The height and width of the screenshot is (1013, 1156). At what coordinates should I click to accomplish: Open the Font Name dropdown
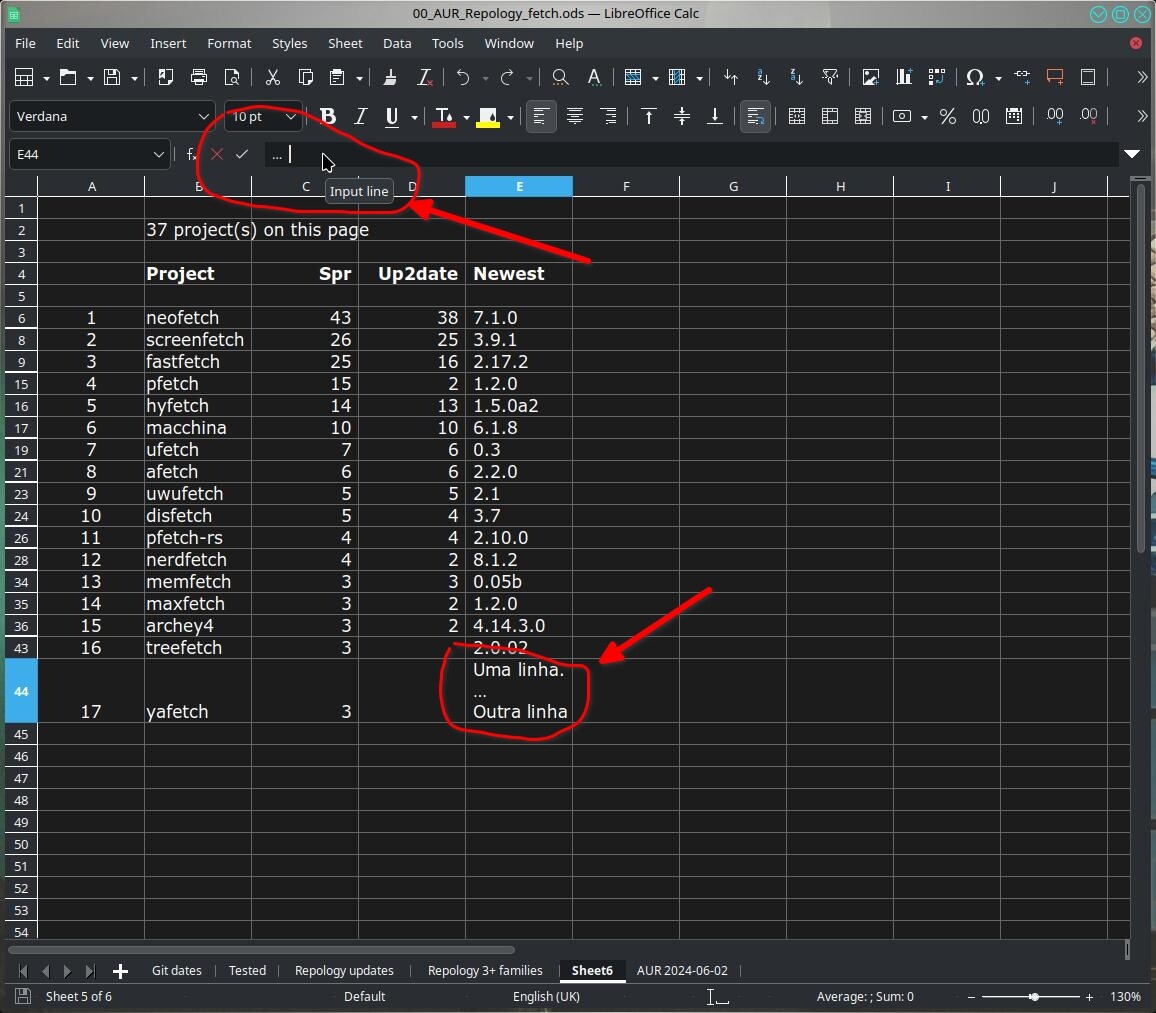coord(203,116)
